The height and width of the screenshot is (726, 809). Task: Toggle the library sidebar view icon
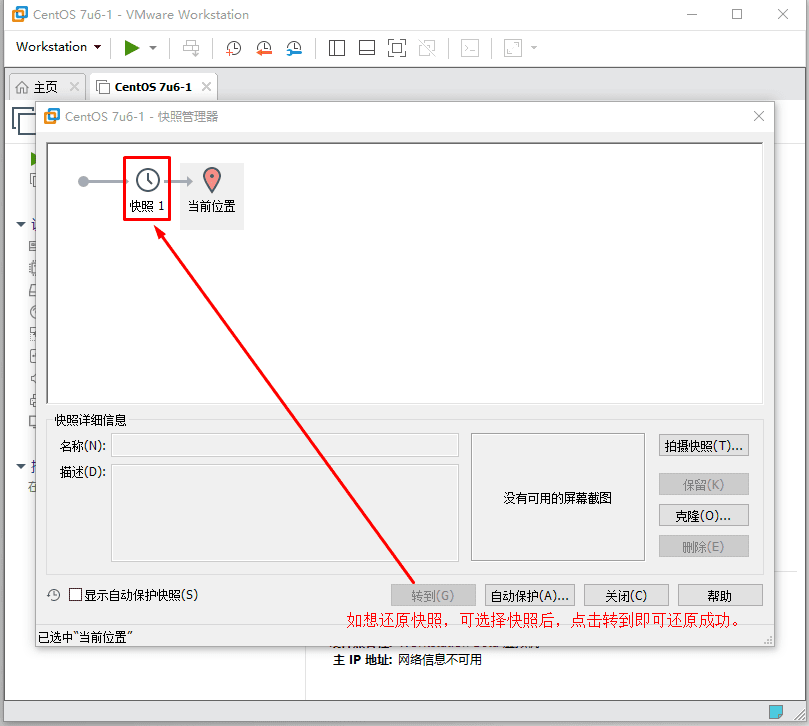(337, 48)
